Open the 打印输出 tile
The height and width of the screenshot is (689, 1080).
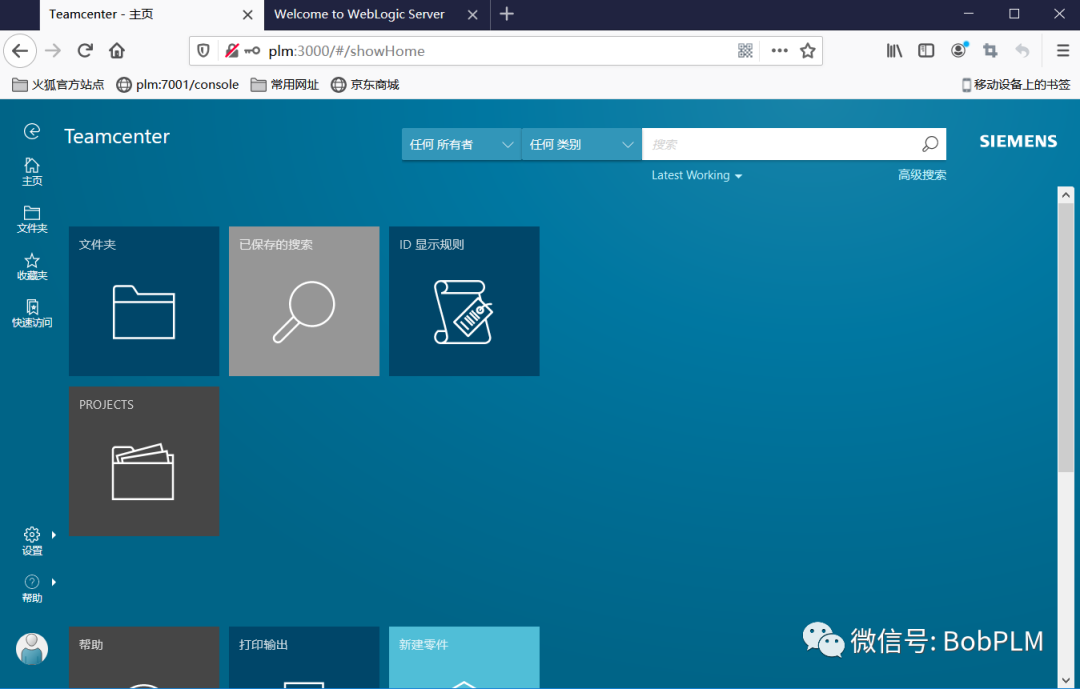coord(304,657)
